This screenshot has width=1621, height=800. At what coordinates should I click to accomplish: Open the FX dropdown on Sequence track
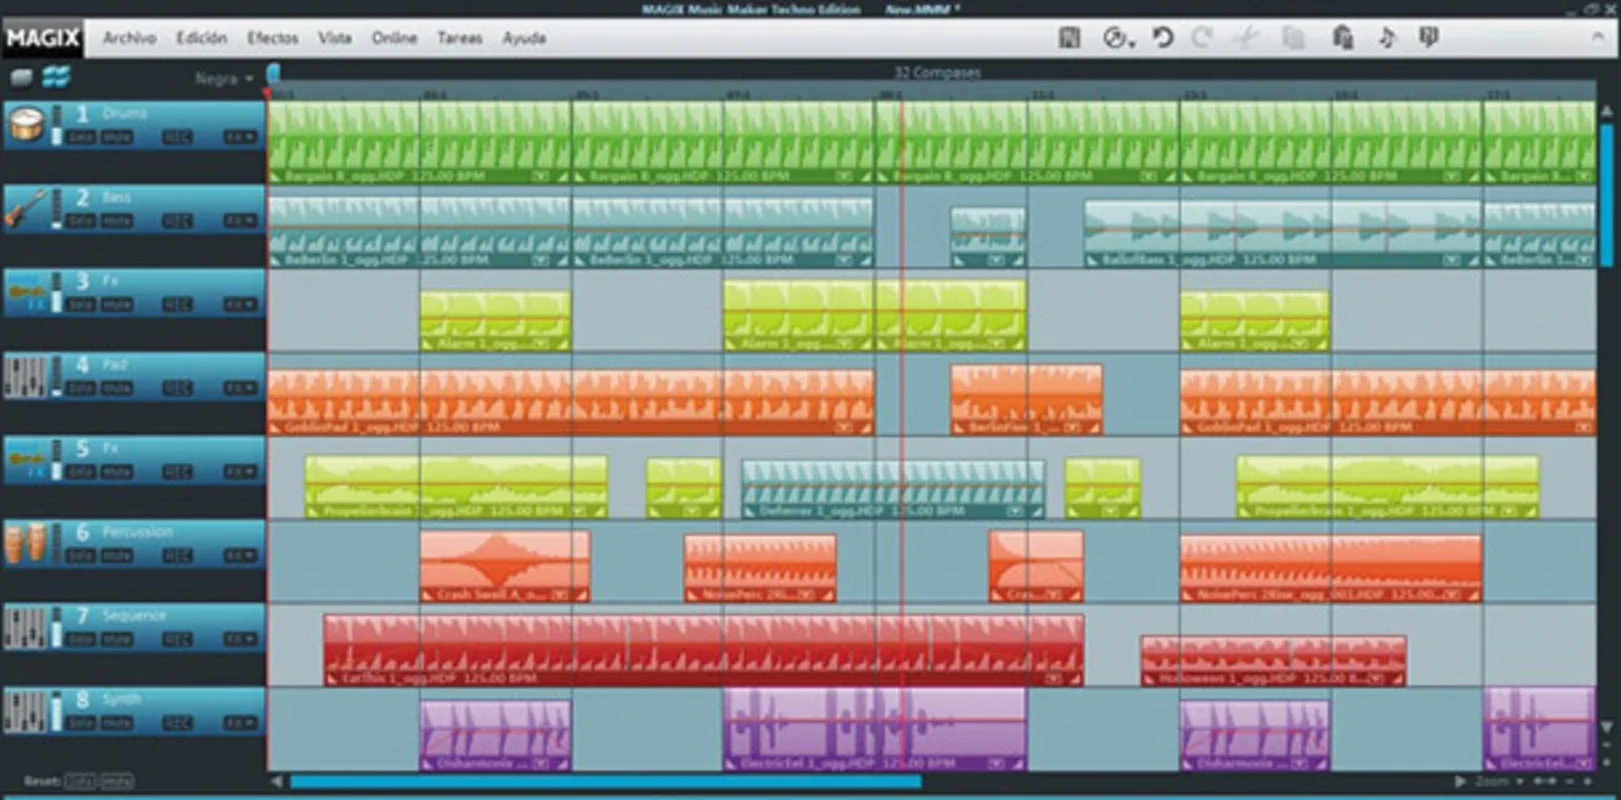240,639
